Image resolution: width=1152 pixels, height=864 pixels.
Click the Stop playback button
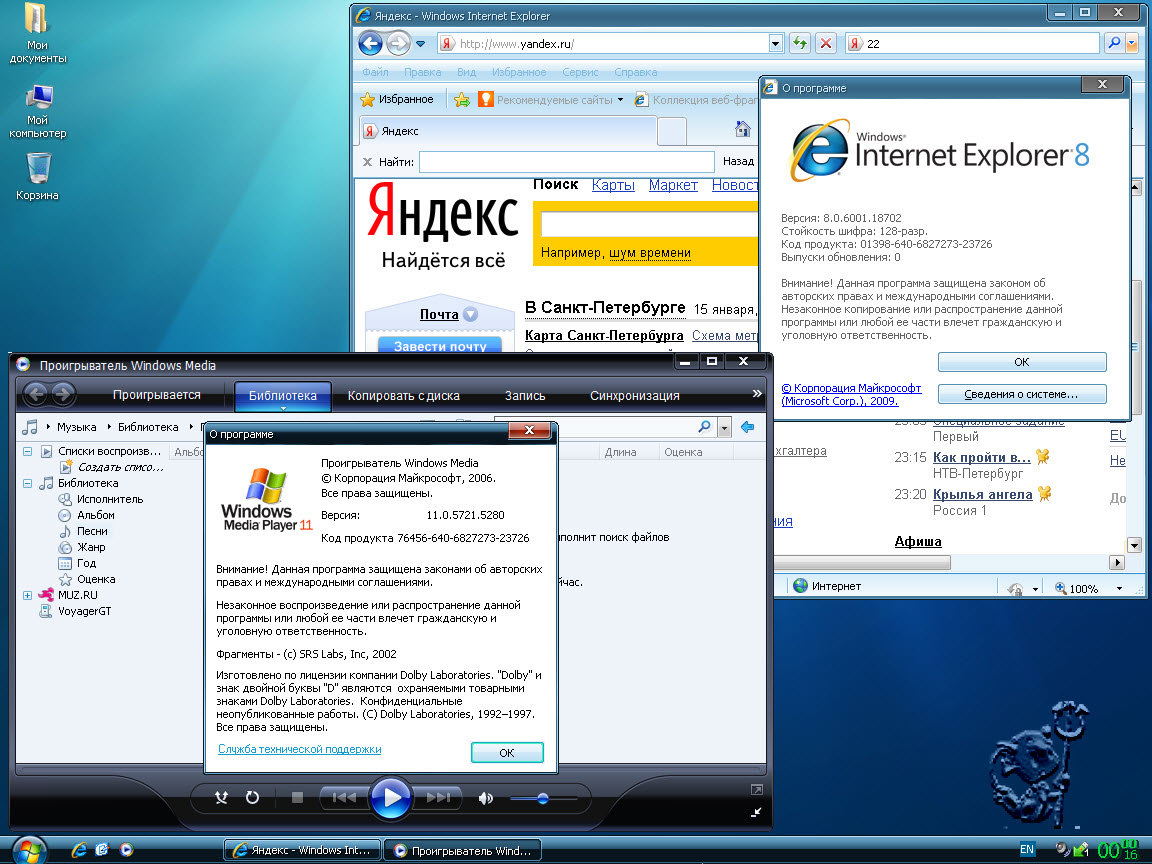click(x=297, y=798)
